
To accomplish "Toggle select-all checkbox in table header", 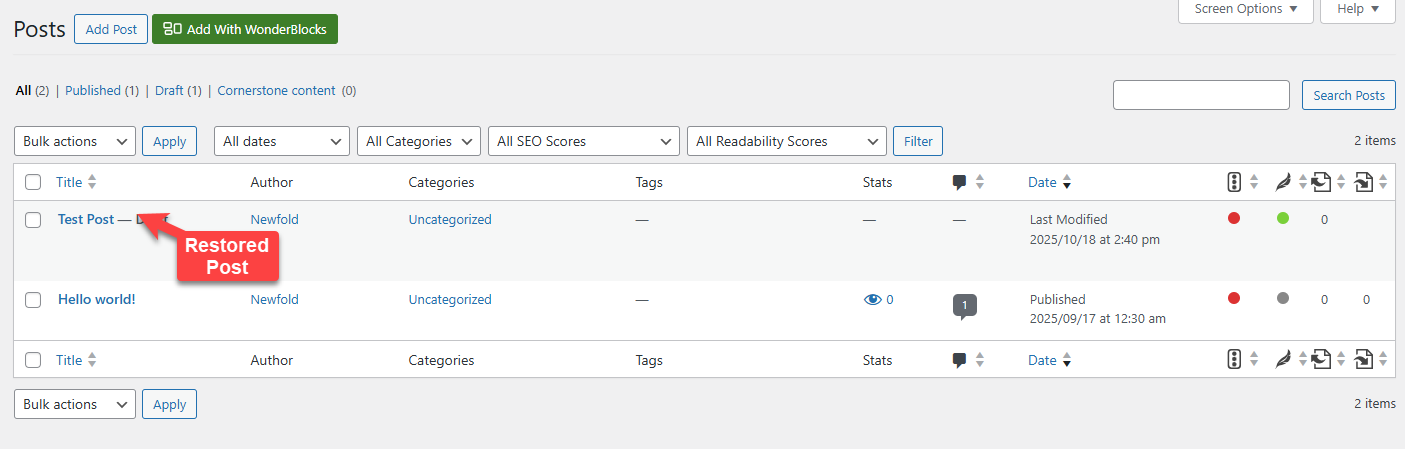I will click(x=33, y=182).
